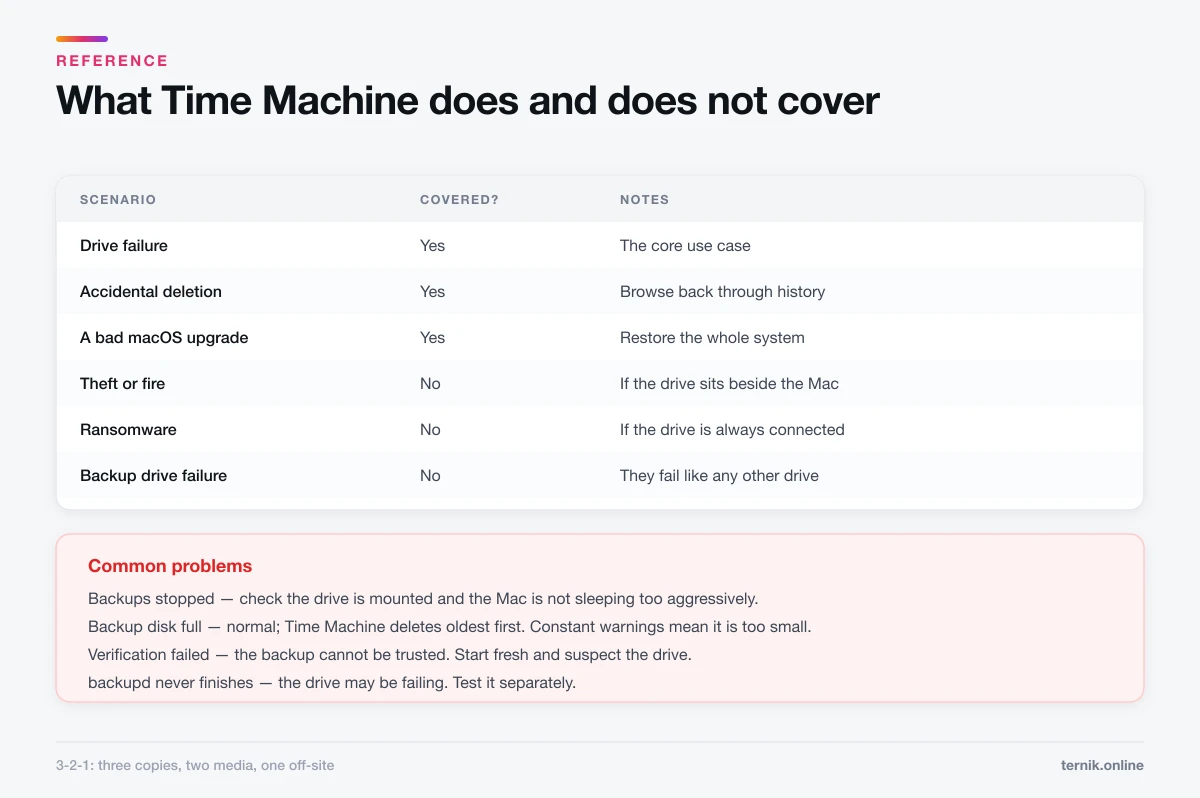Select the 'Backup drive failure' scenario cell
This screenshot has width=1200, height=798.
tap(153, 476)
